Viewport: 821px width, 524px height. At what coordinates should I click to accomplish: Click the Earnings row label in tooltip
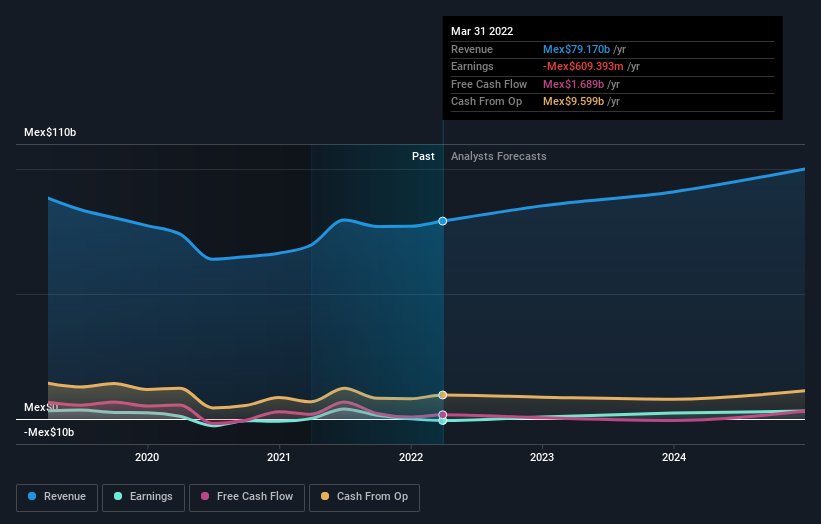tap(472, 66)
